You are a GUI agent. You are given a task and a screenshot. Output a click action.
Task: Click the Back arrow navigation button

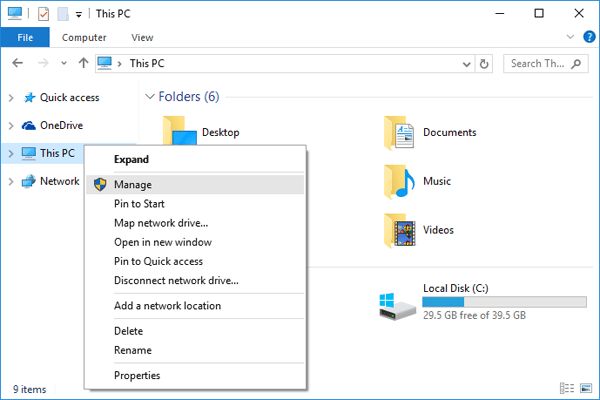coord(17,63)
